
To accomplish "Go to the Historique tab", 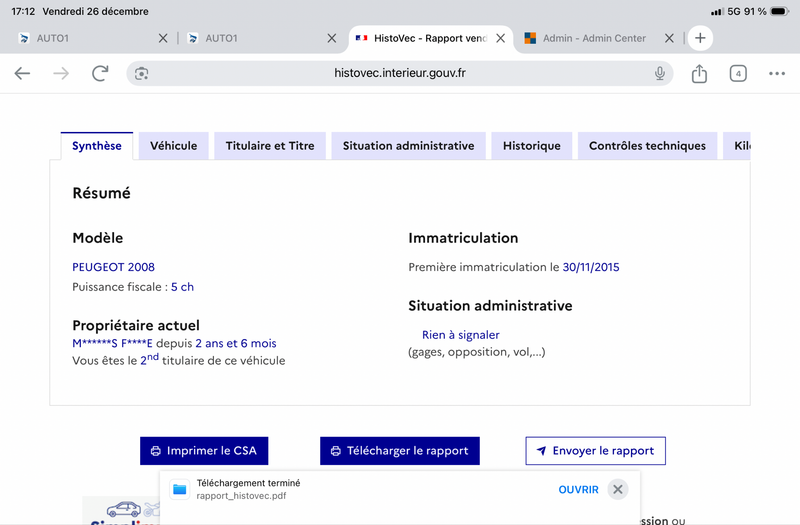I will point(532,146).
